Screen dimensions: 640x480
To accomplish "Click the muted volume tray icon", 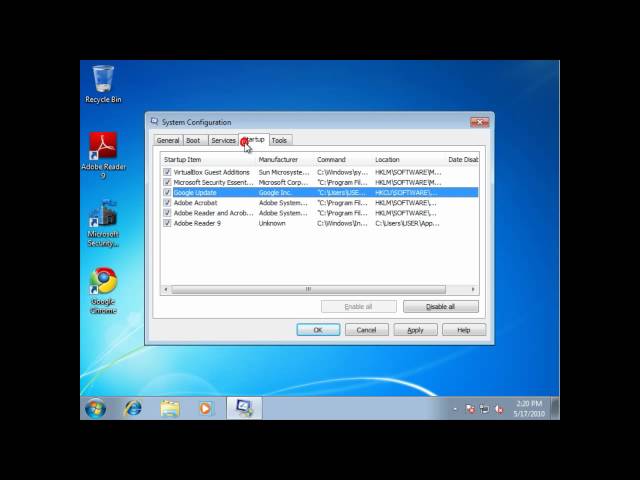I will (499, 409).
